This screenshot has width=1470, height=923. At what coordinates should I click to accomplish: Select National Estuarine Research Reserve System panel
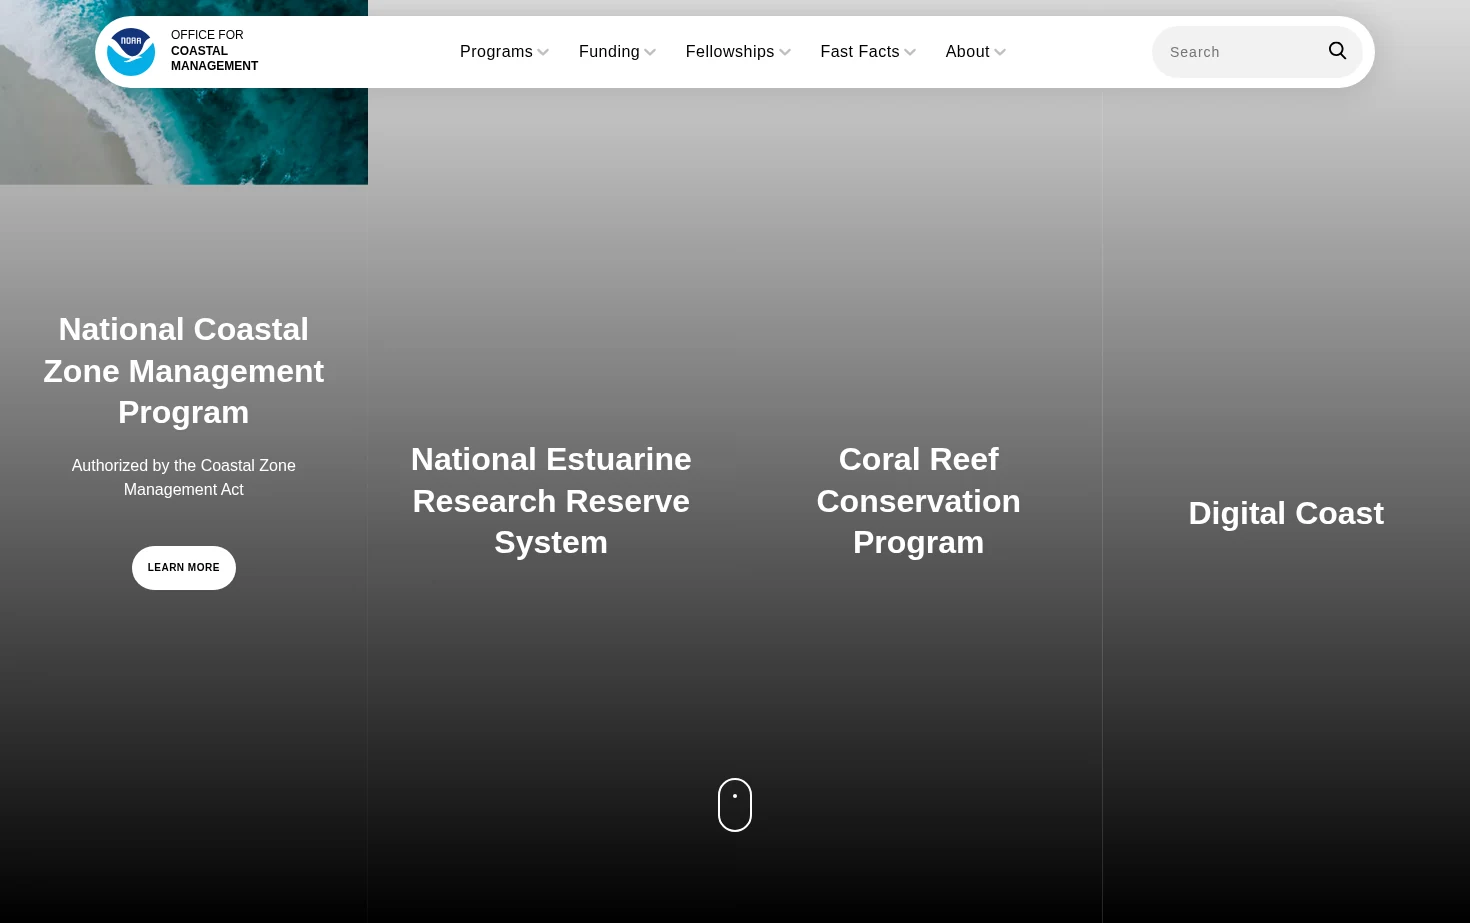click(x=551, y=501)
